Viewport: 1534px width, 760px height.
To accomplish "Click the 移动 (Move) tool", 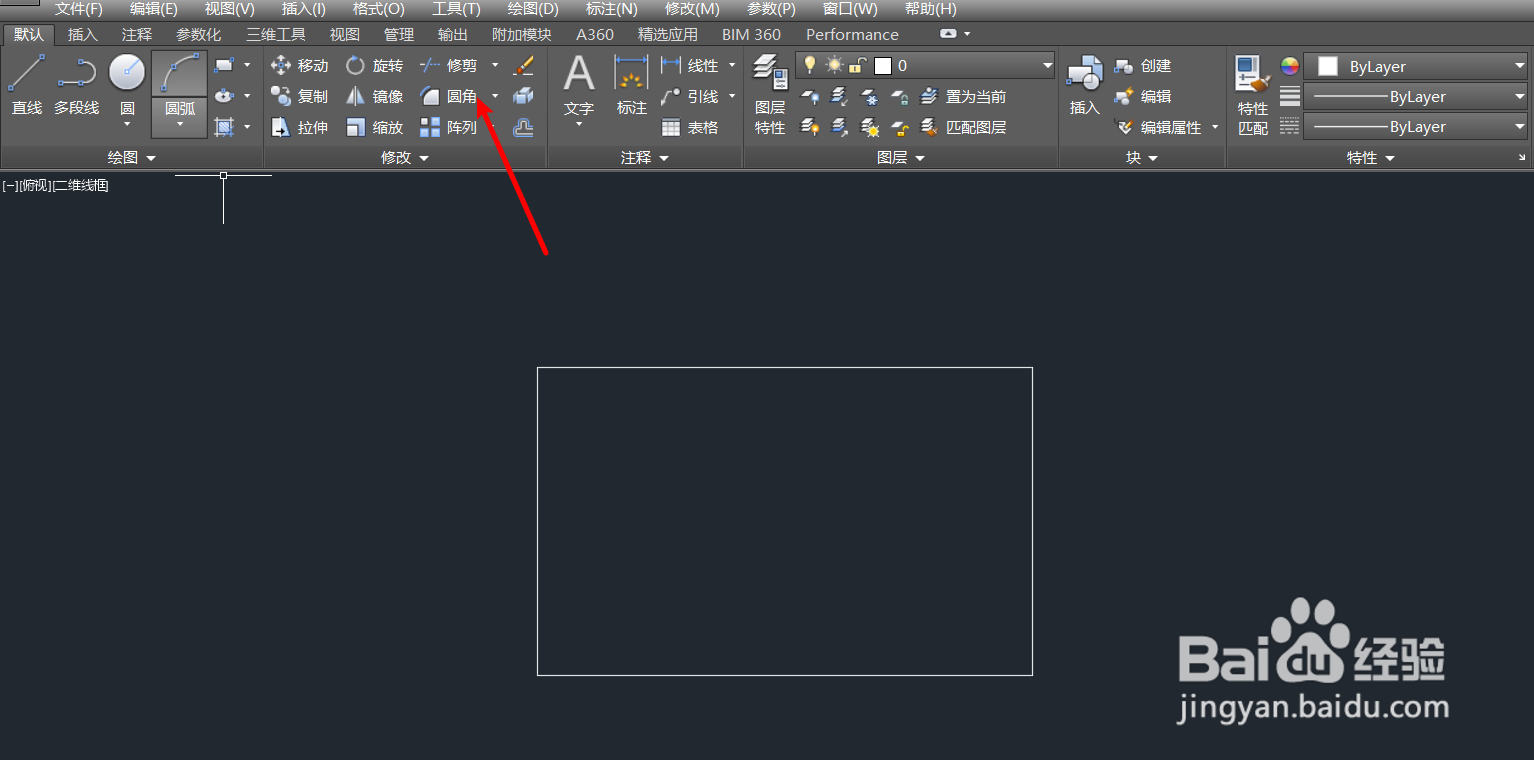I will [300, 66].
